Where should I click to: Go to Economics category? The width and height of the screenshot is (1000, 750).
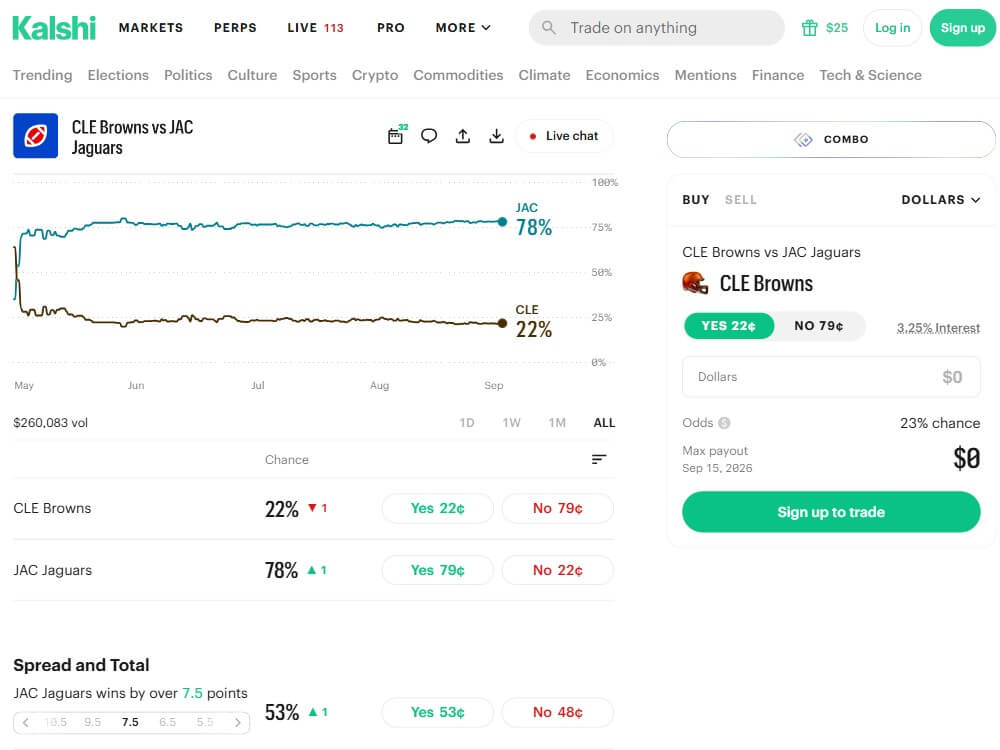(x=622, y=75)
